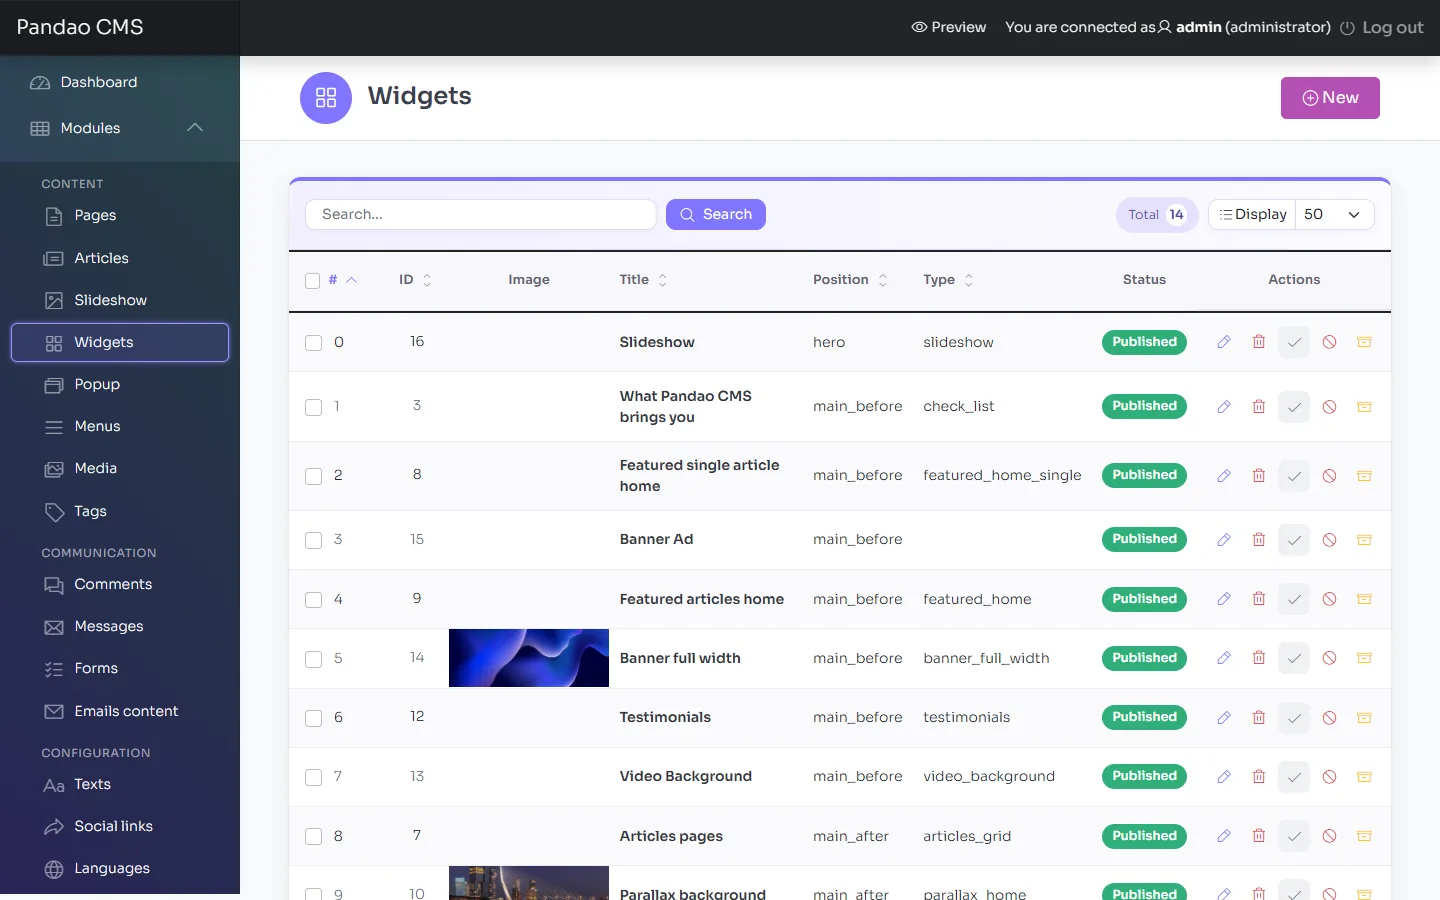
Task: Edit the Slideshow widget via pencil icon
Action: click(x=1223, y=342)
